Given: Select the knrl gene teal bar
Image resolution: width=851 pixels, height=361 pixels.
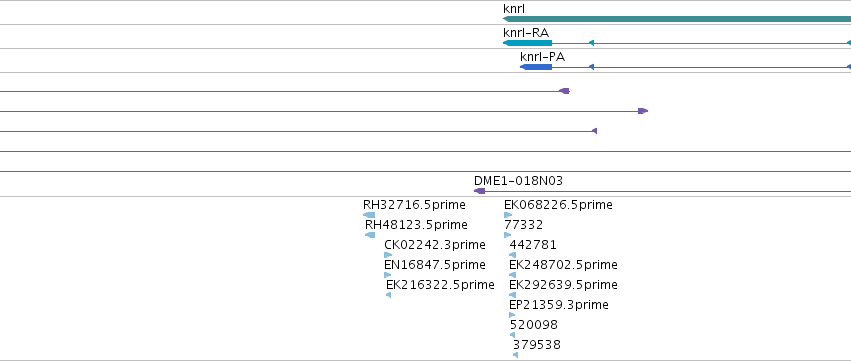Looking at the screenshot, I should coord(677,19).
